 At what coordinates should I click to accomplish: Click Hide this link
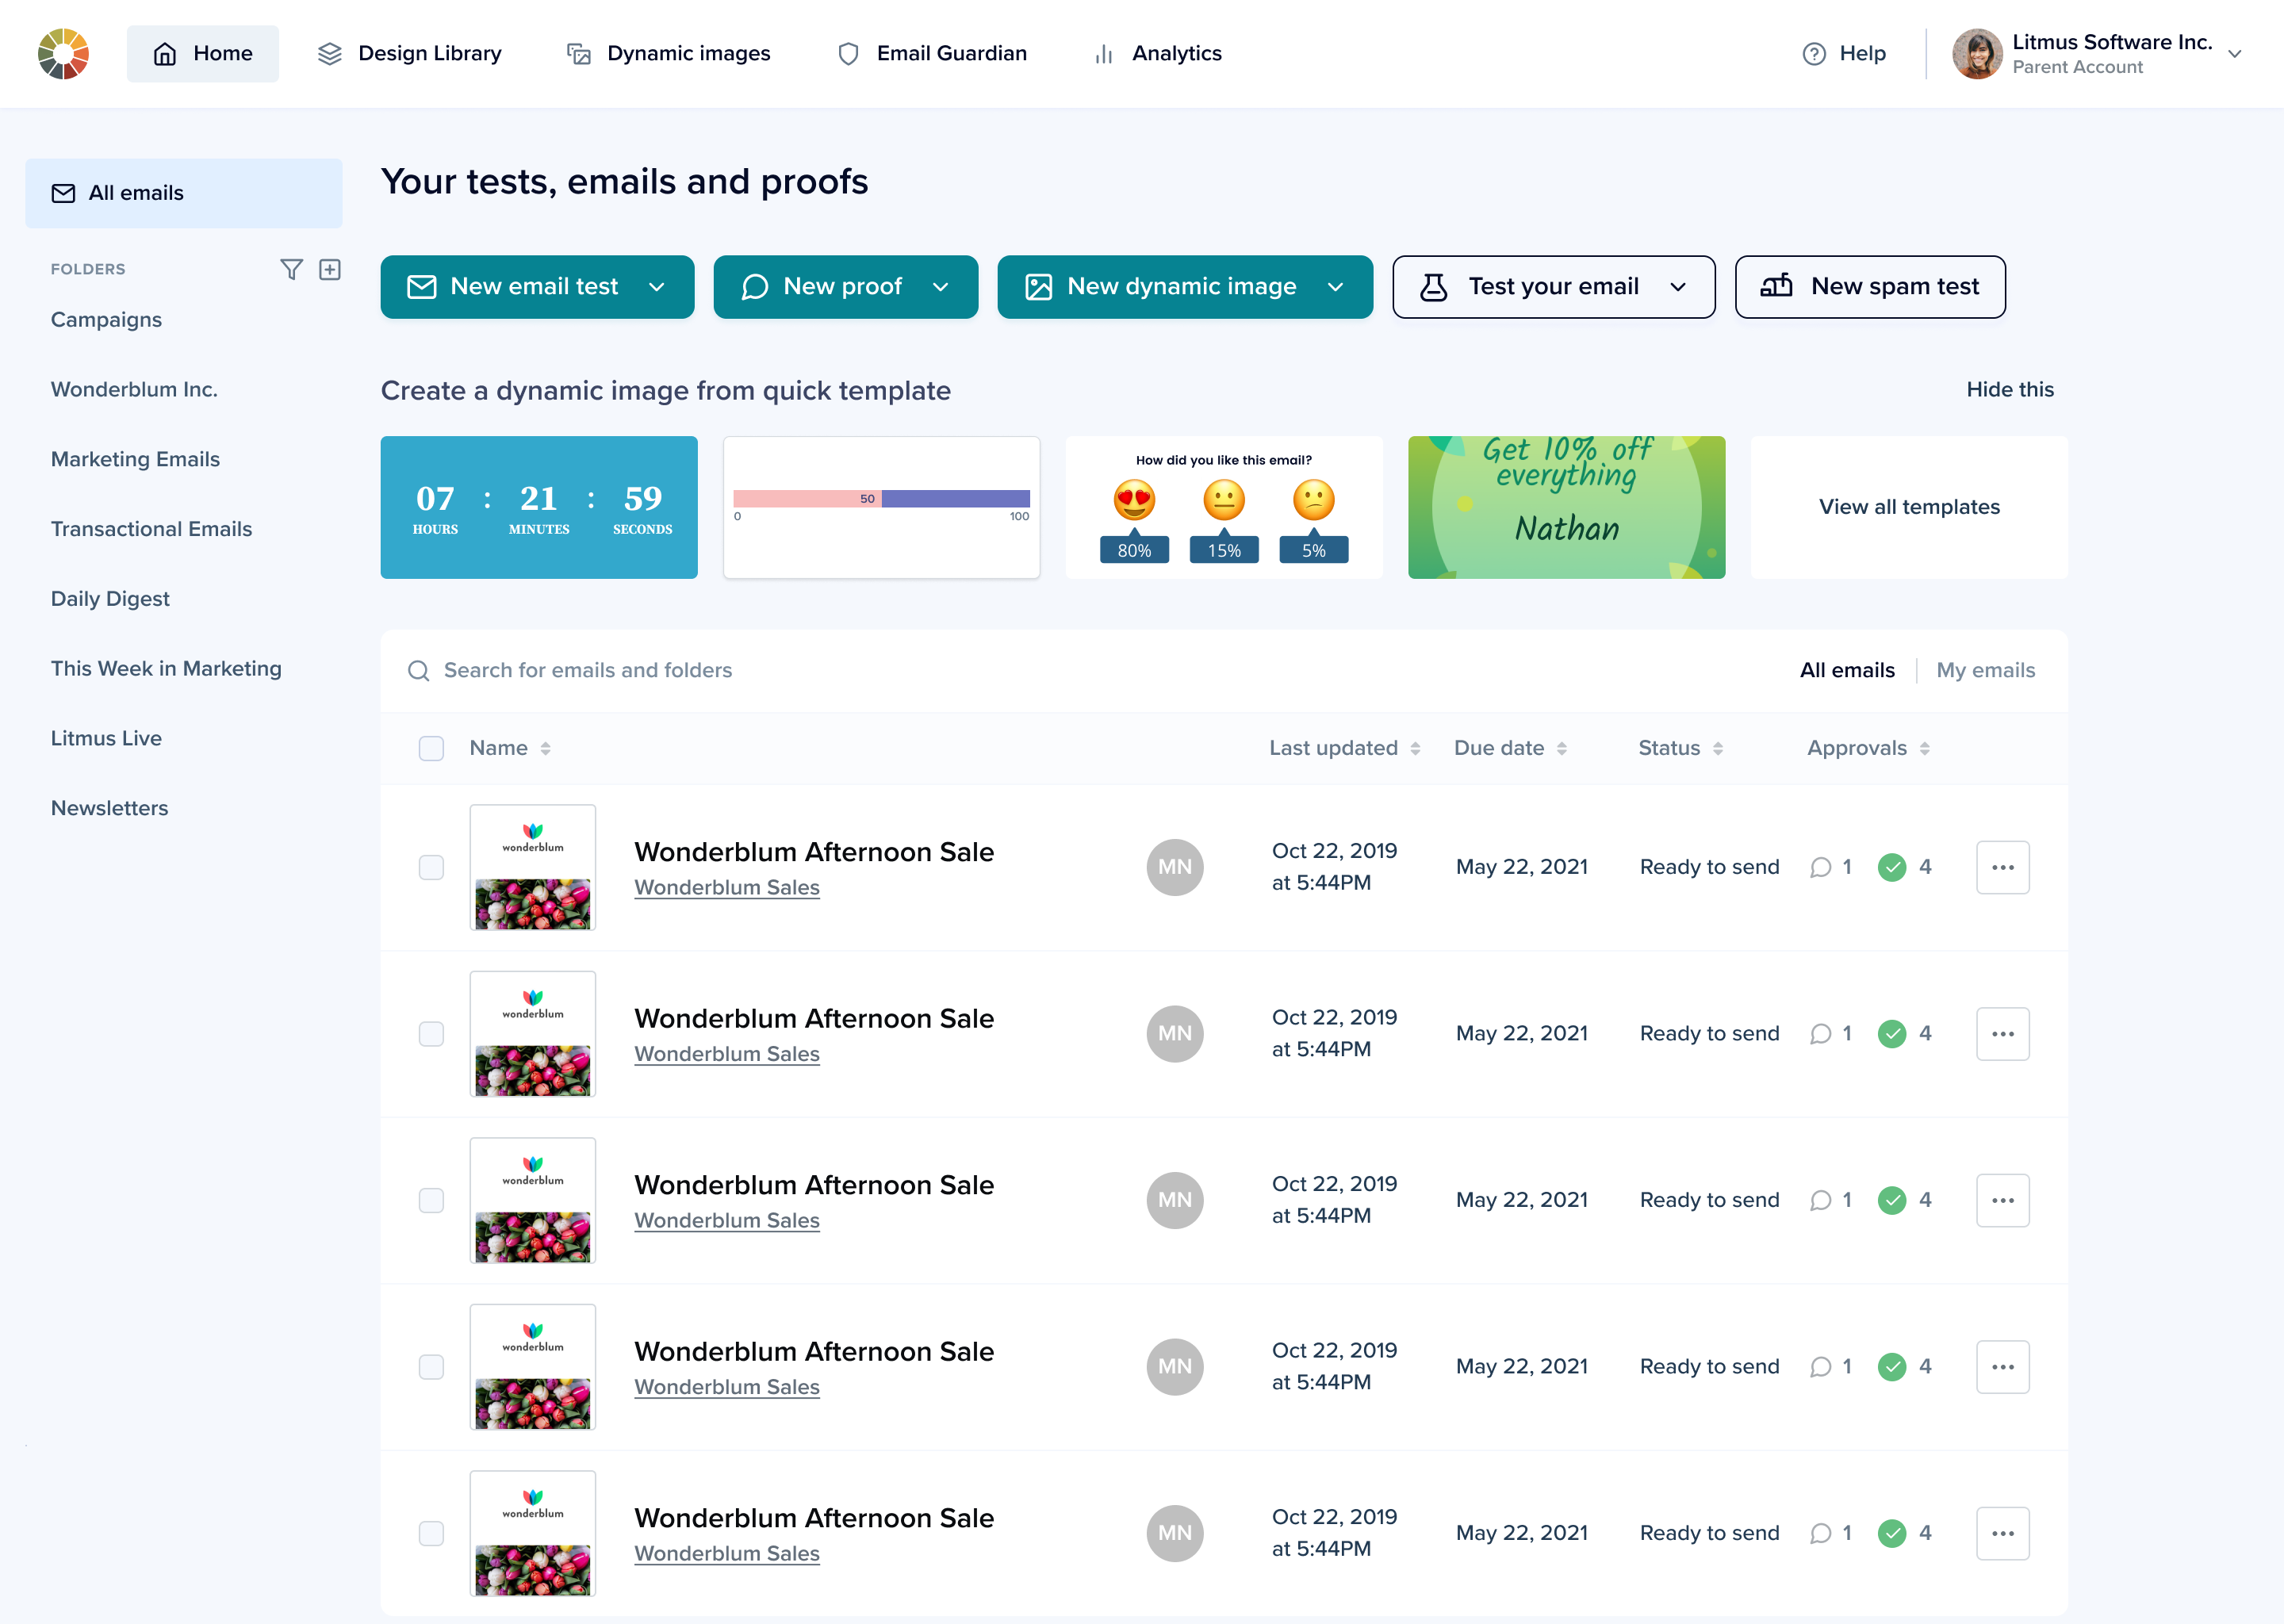(2010, 389)
